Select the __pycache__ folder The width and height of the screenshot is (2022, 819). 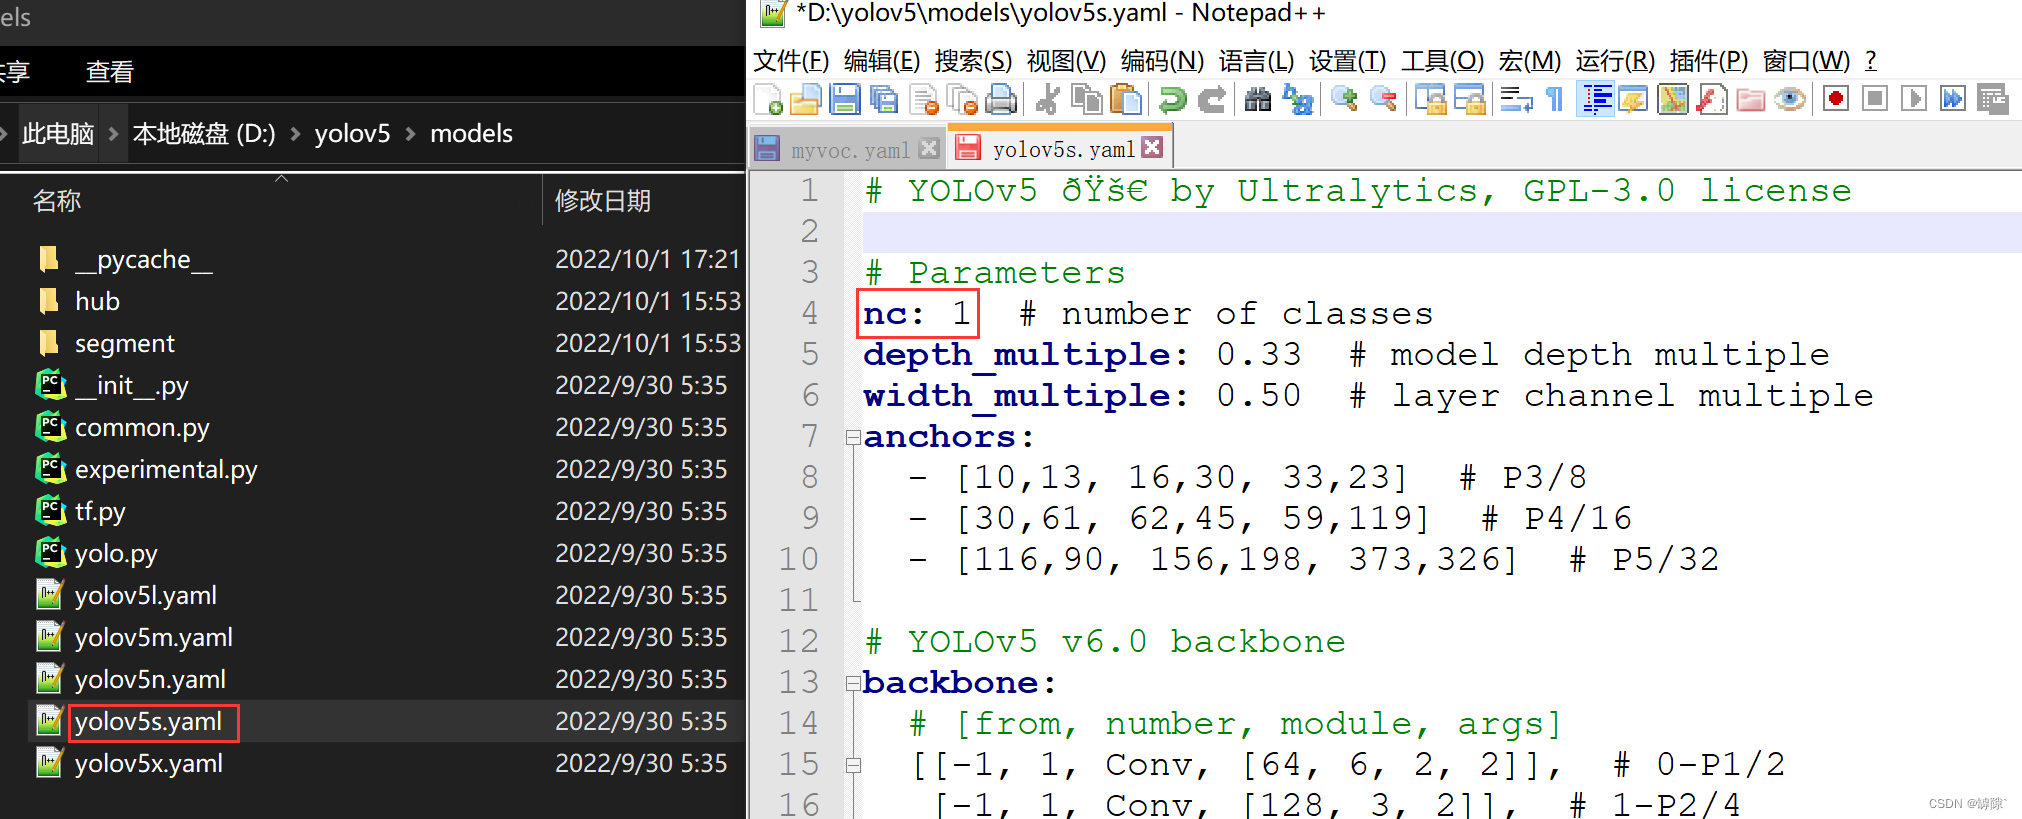coord(144,260)
